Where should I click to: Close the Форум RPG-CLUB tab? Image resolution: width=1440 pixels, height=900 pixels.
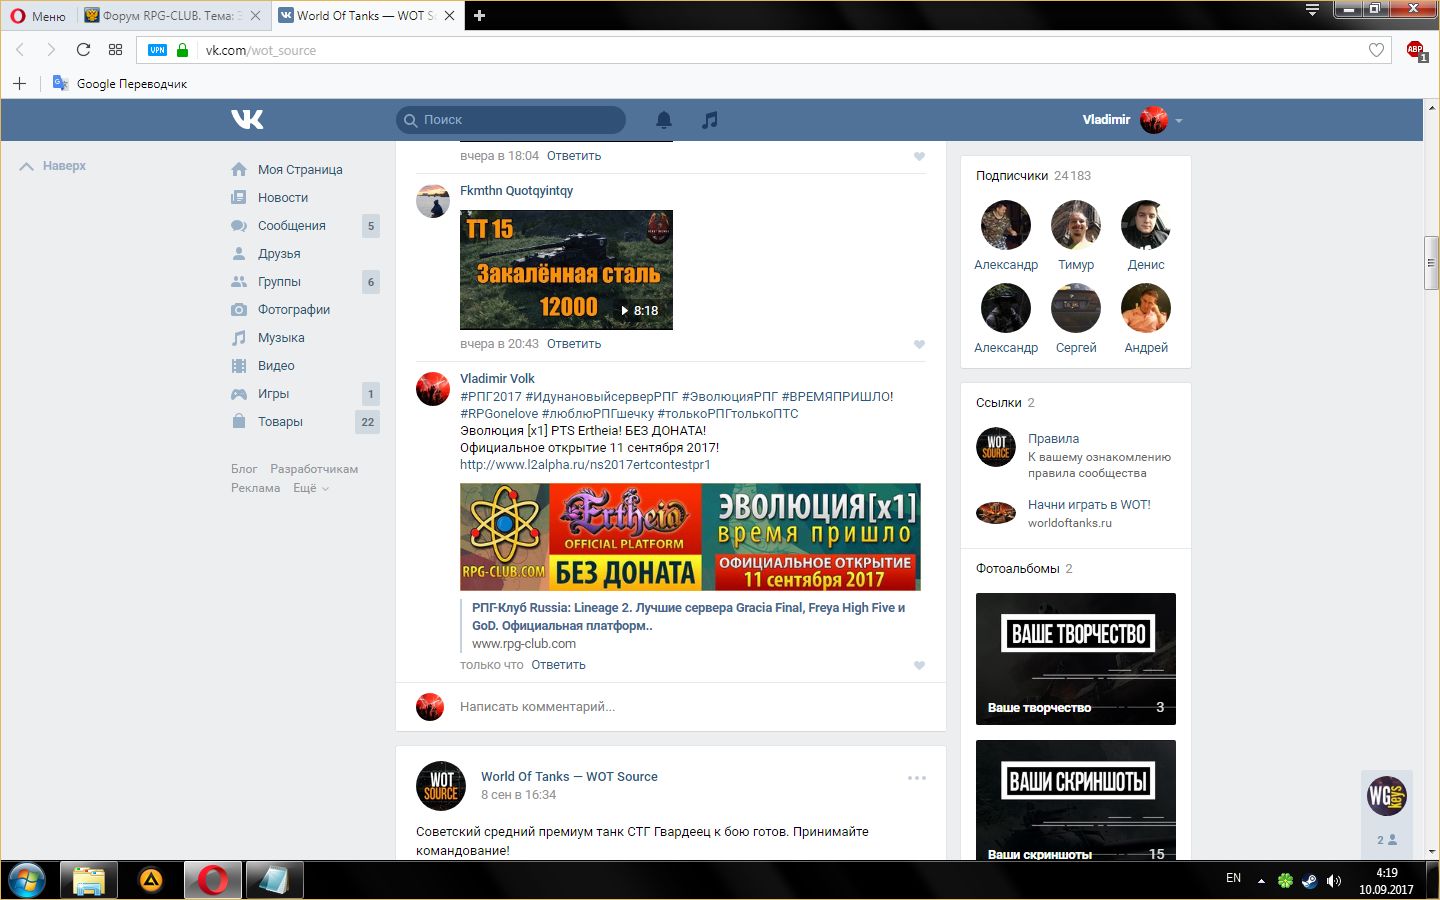[255, 15]
